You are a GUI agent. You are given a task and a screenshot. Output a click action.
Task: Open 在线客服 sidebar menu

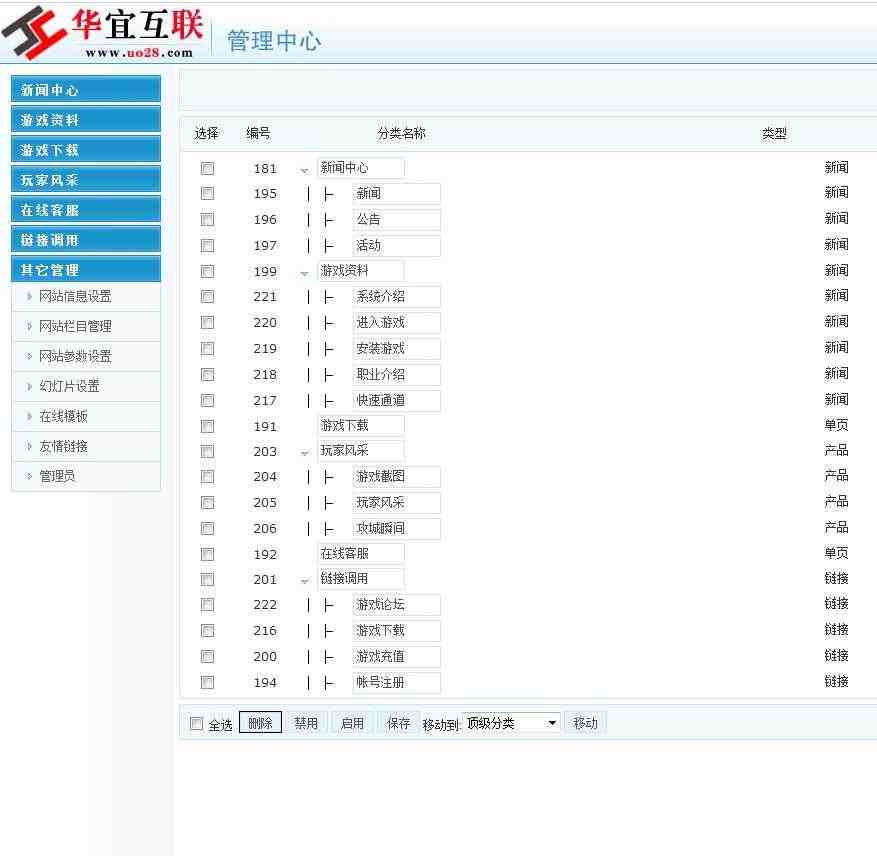[x=86, y=210]
